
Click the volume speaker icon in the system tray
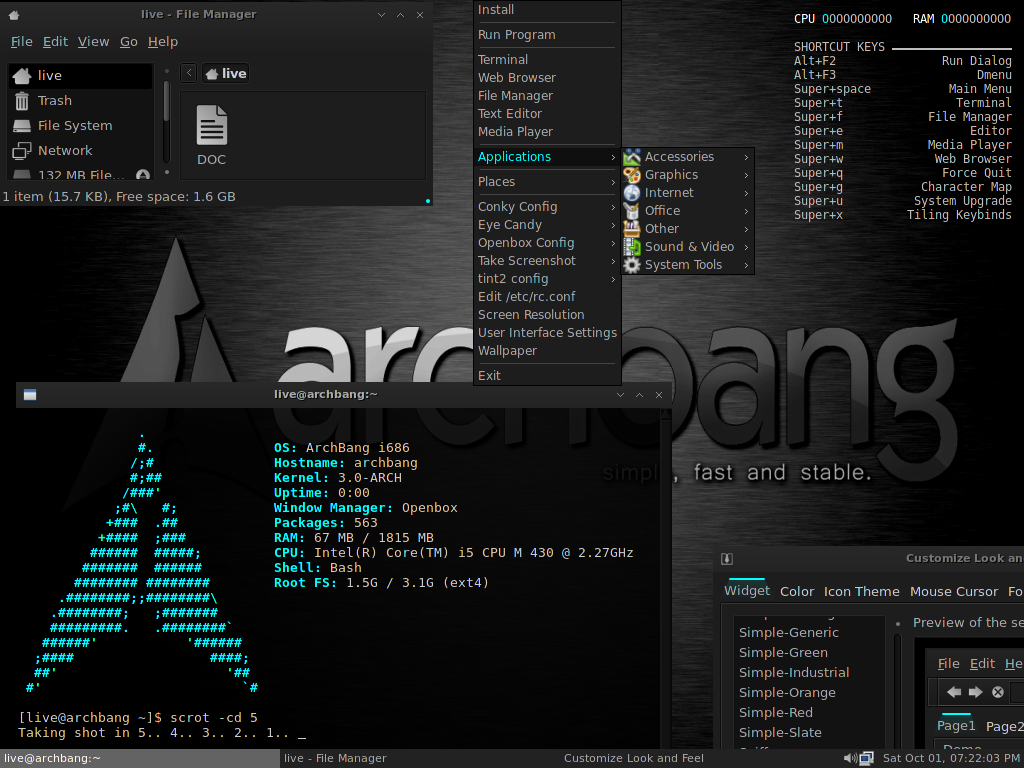[849, 758]
